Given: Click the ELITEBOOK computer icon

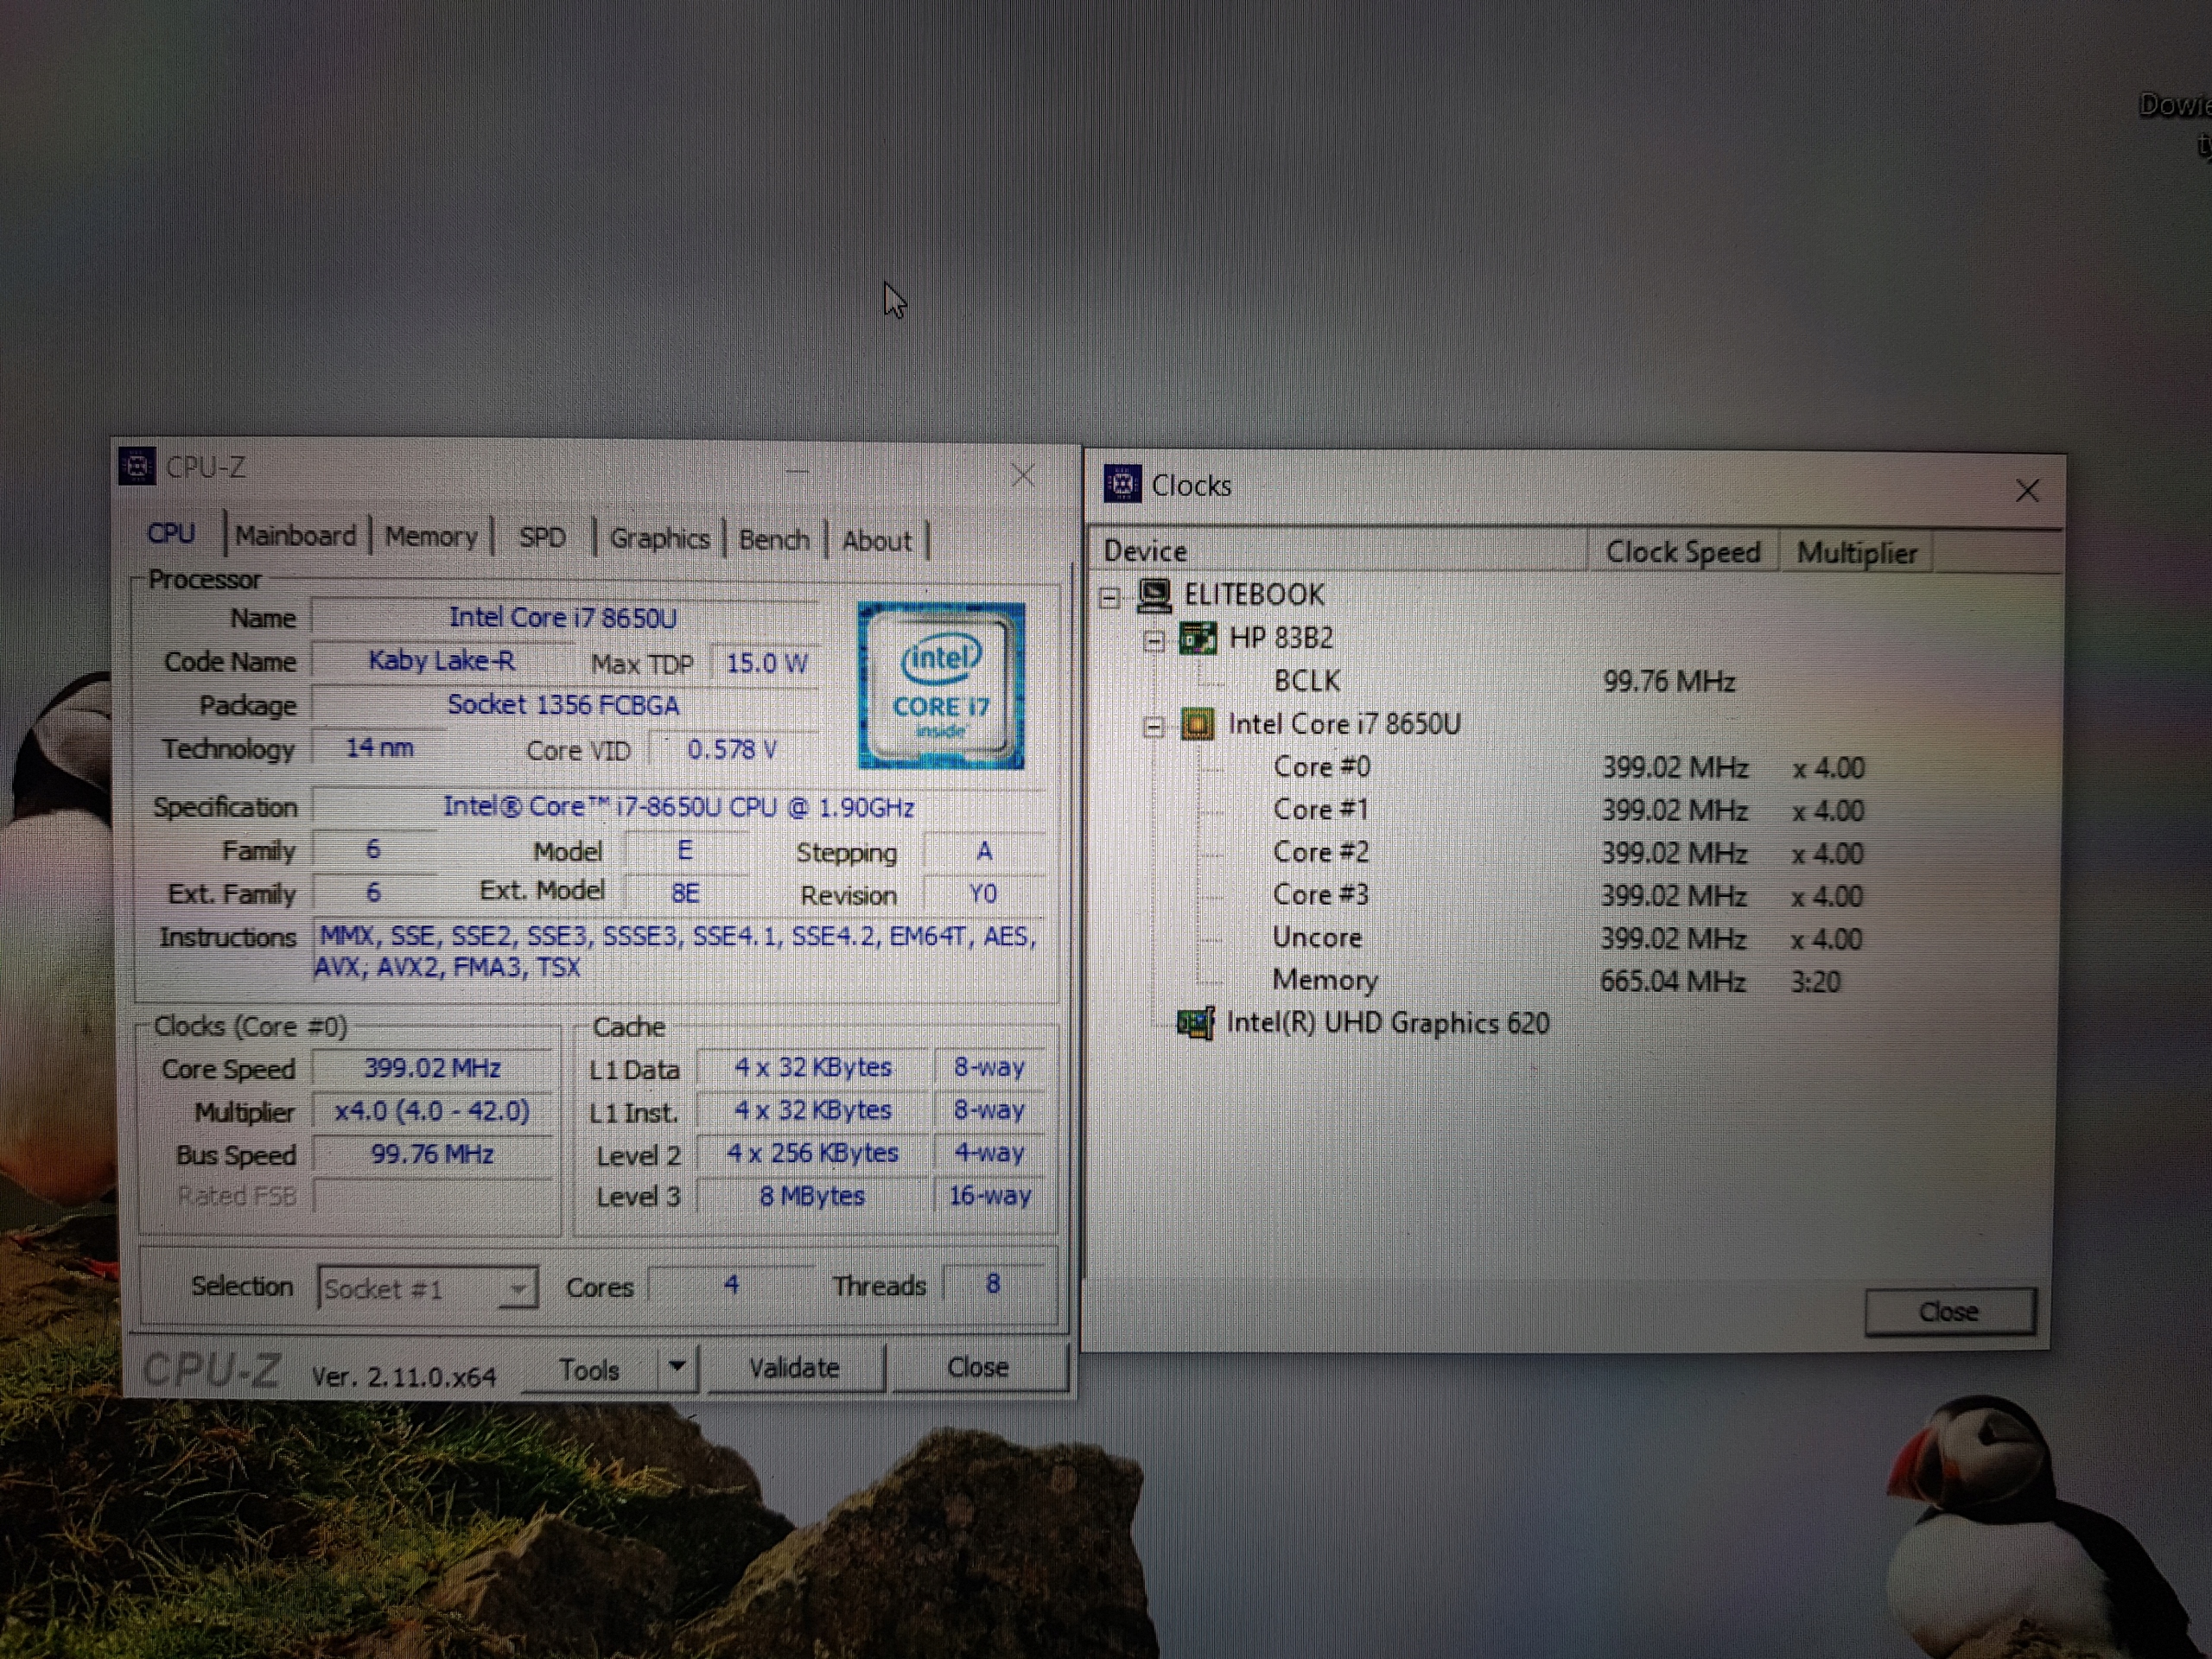Looking at the screenshot, I should coord(1155,595).
